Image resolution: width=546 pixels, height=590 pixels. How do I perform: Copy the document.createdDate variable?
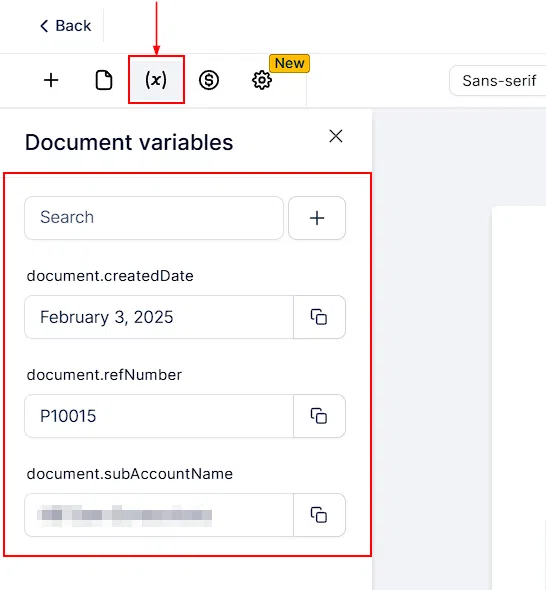point(319,317)
